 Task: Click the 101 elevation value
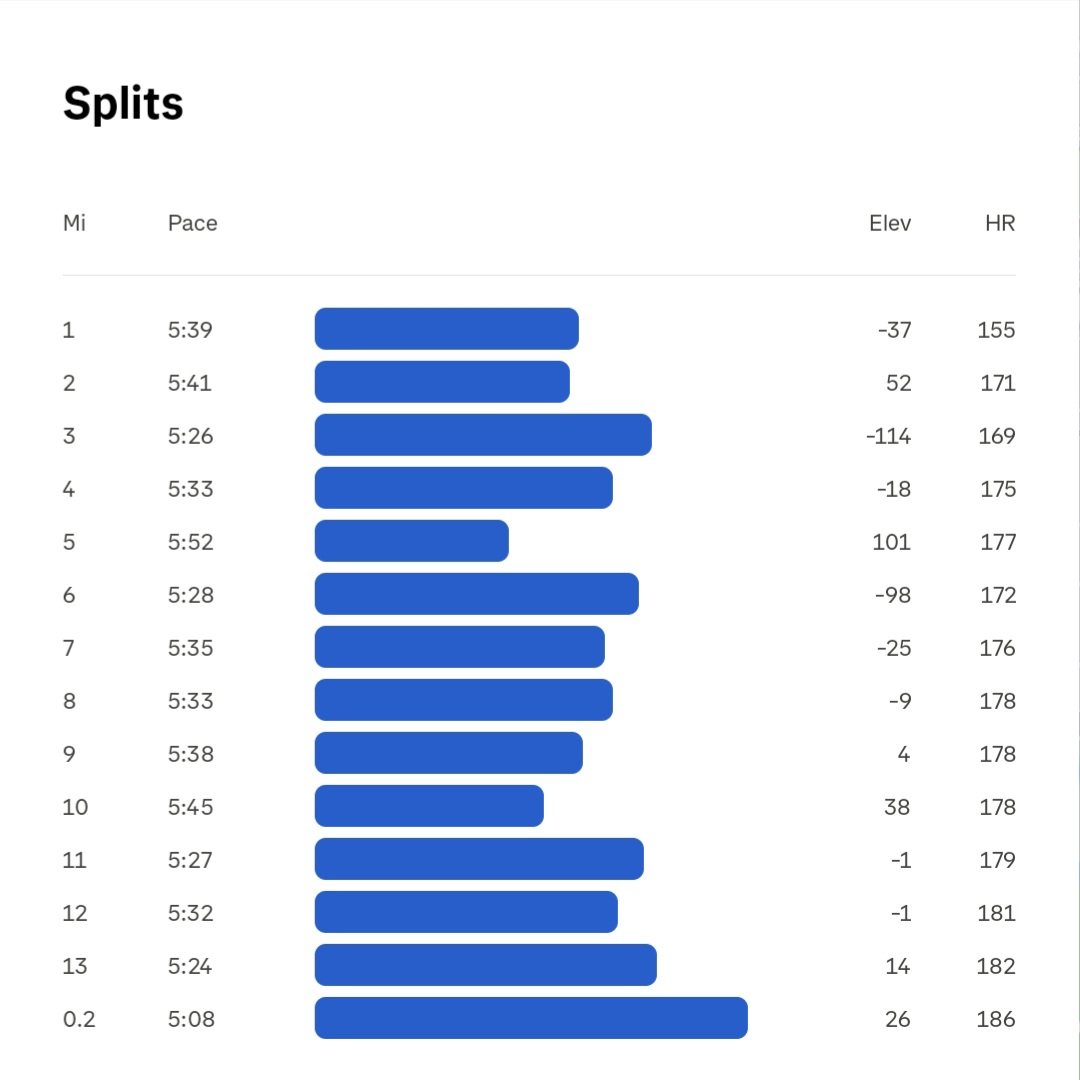click(x=891, y=542)
